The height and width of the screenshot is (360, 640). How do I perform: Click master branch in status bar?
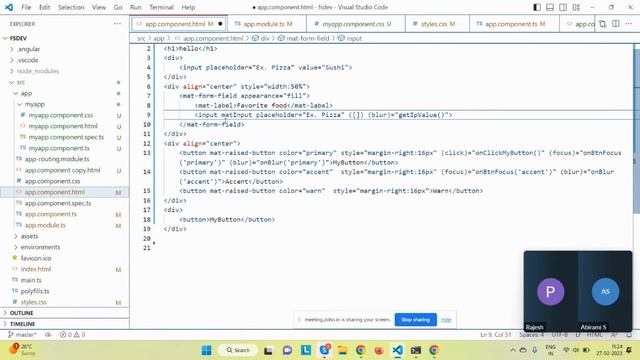tap(22, 335)
